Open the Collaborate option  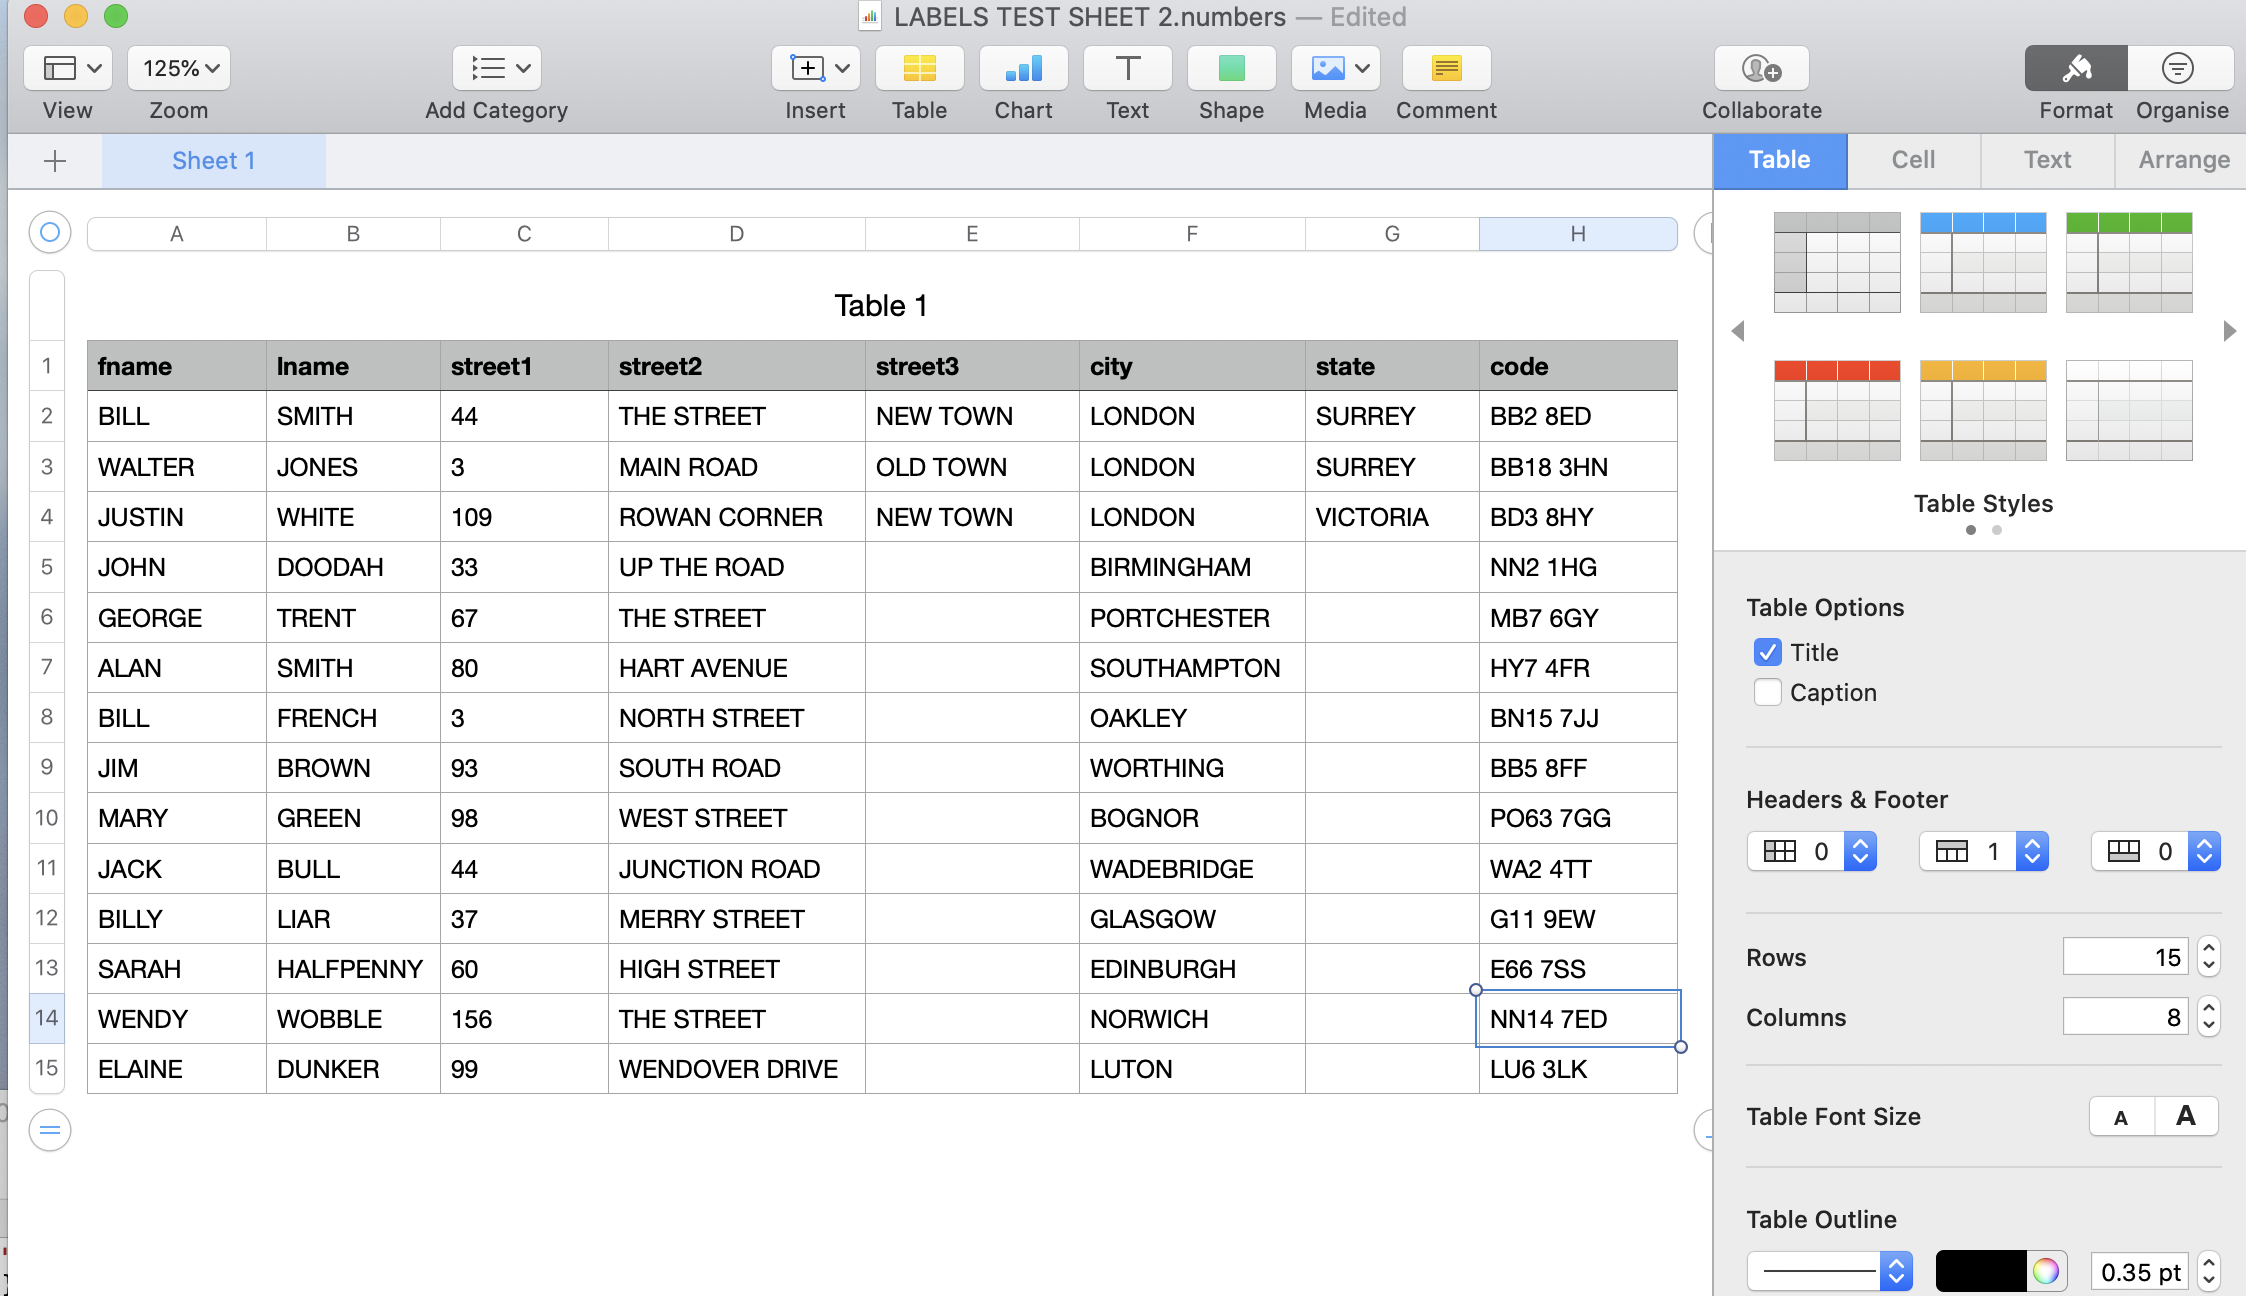tap(1761, 69)
